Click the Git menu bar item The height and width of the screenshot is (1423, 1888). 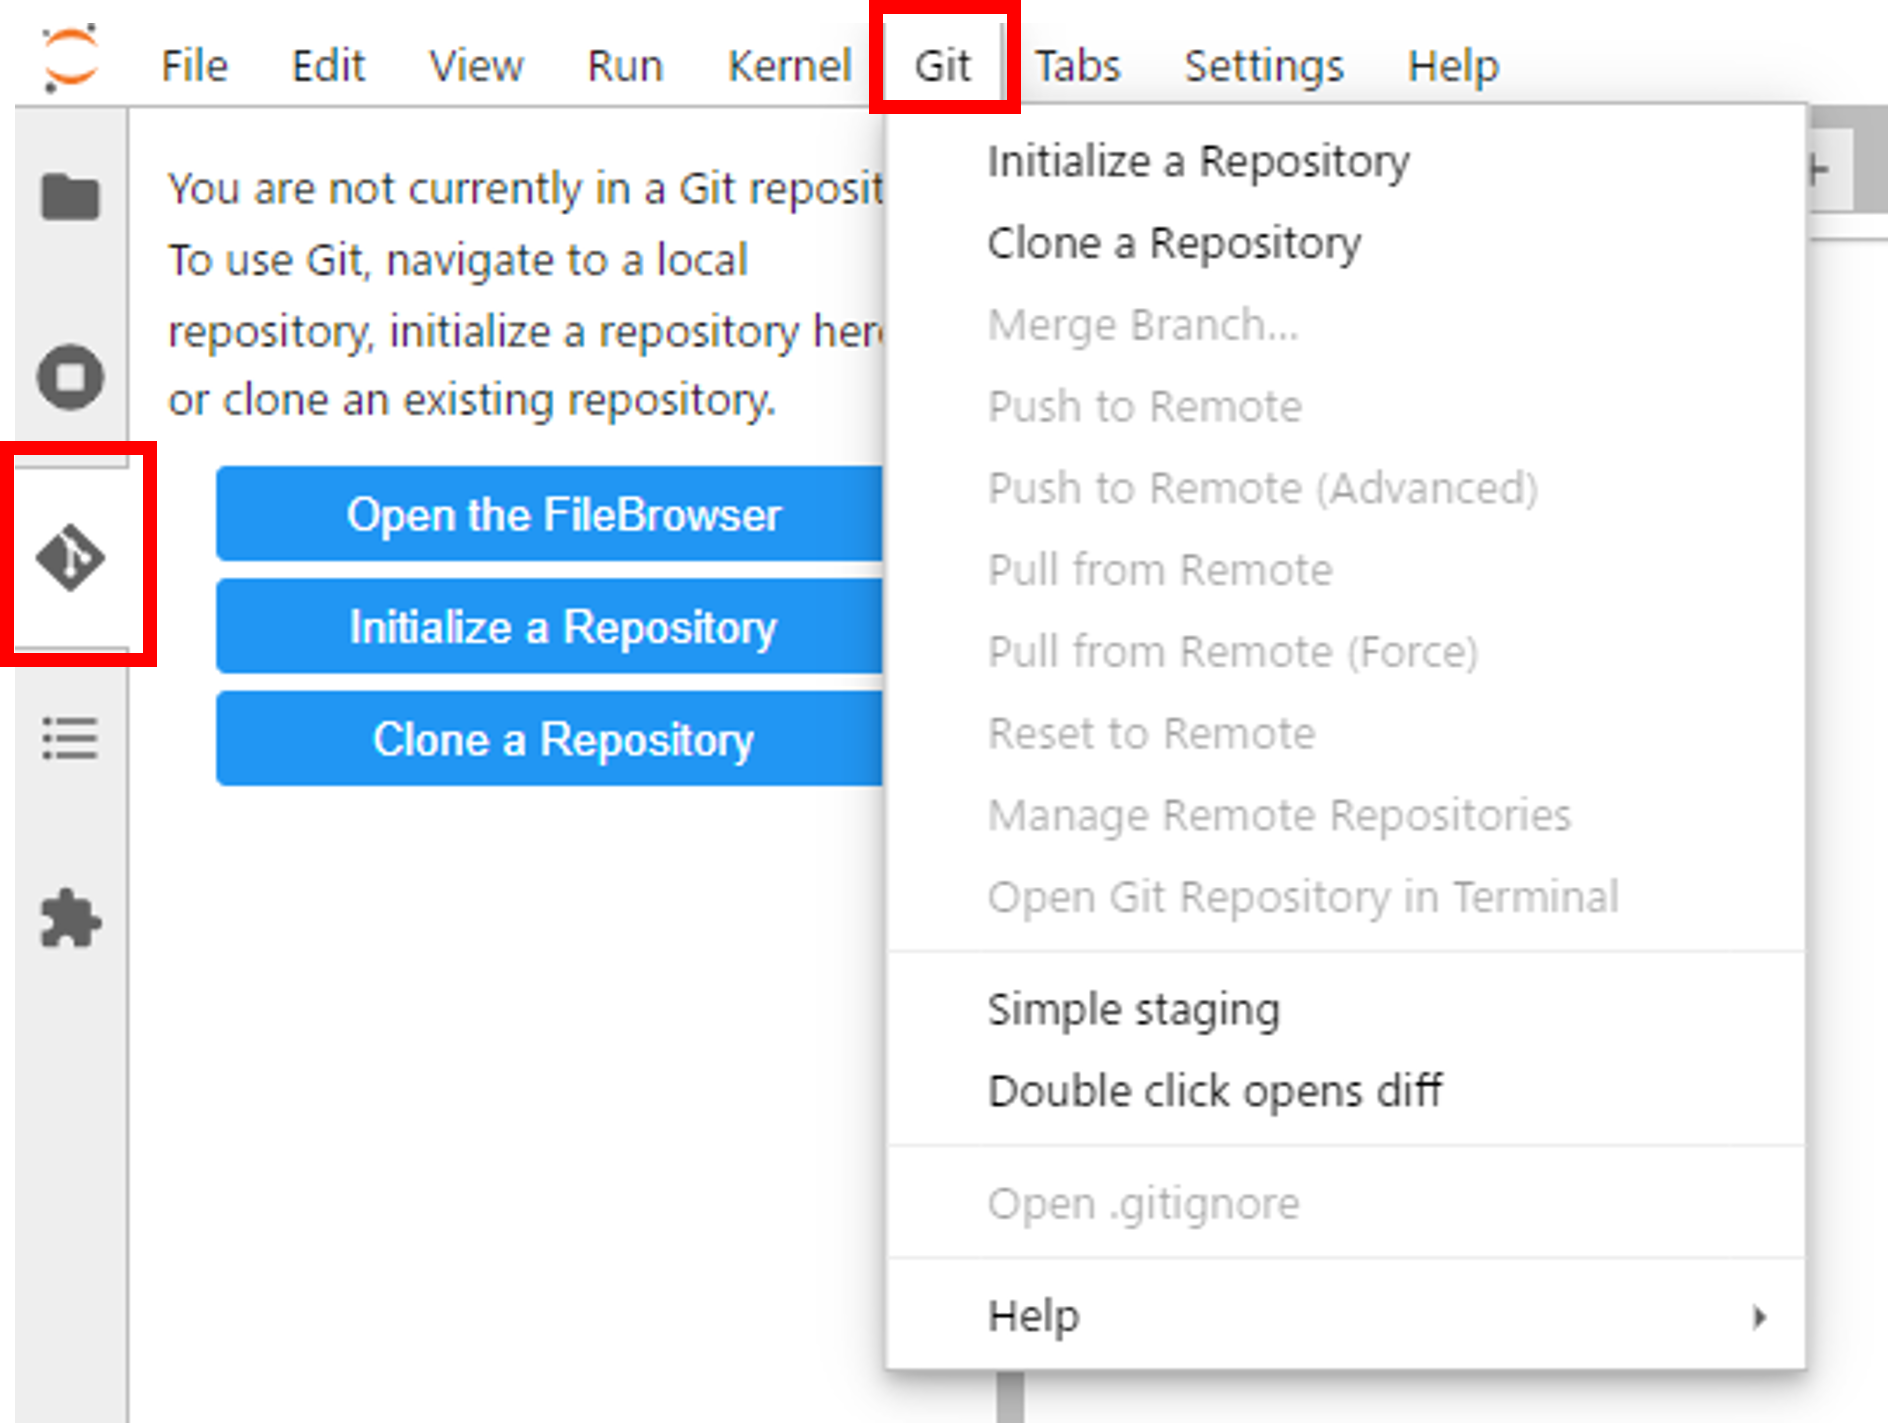[942, 66]
